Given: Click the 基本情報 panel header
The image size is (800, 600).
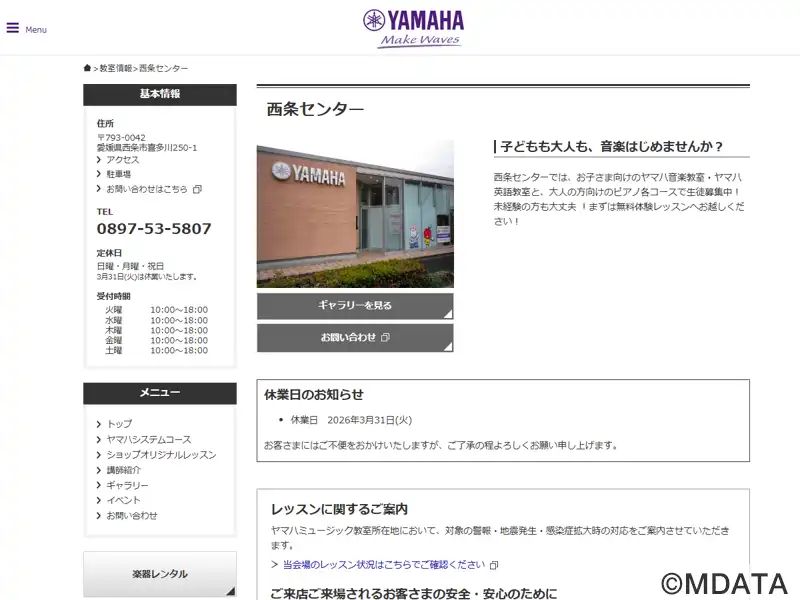Looking at the screenshot, I should pos(160,94).
